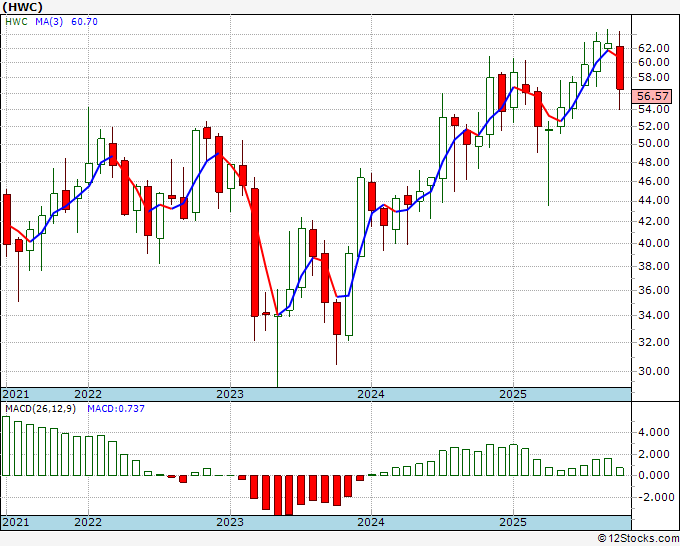Click the "60.70" moving average value
This screenshot has width=680, height=546.
84,22
